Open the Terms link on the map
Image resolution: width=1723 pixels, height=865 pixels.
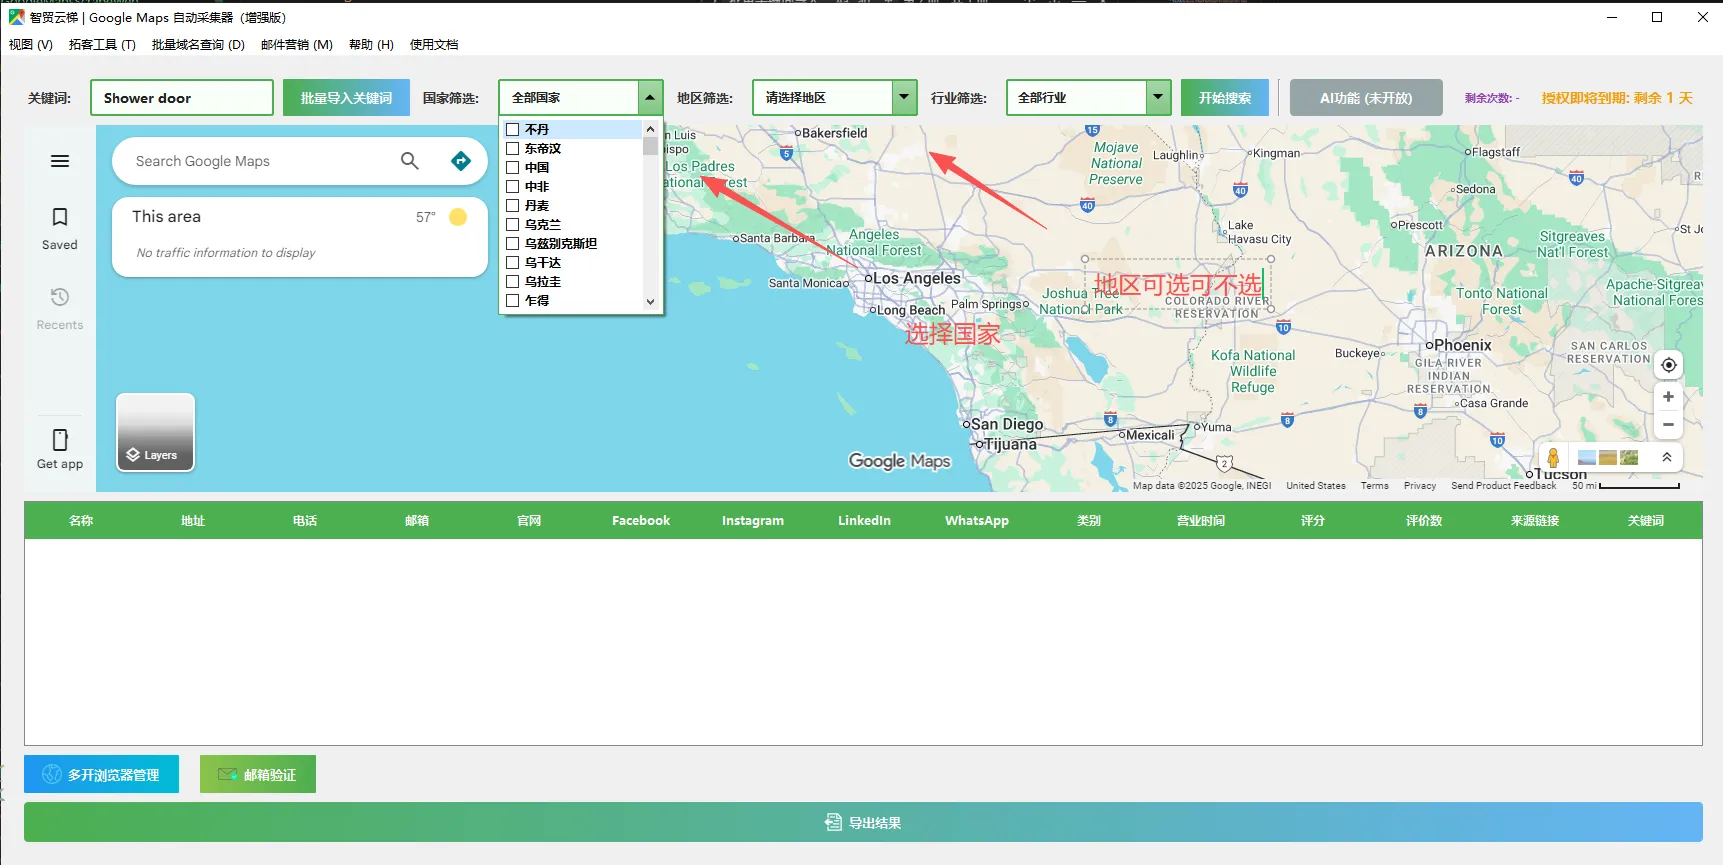click(1374, 486)
